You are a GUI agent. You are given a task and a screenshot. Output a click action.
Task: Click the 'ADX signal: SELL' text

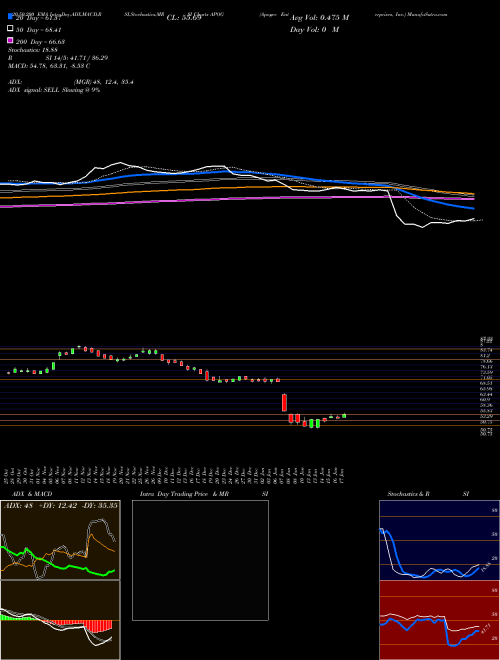pos(34,90)
